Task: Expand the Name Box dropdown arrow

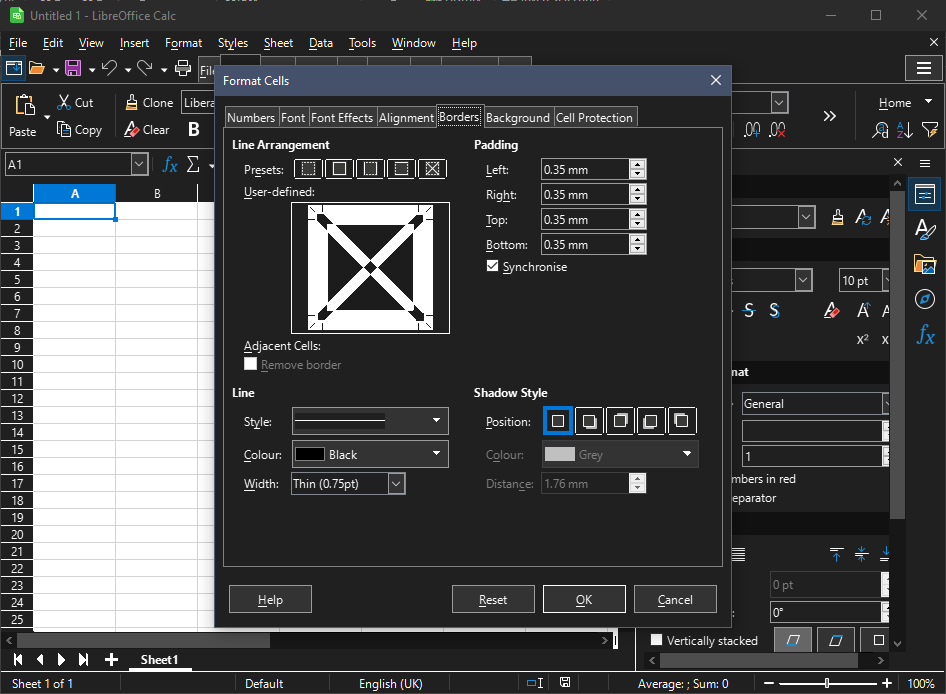Action: pyautogui.click(x=139, y=164)
